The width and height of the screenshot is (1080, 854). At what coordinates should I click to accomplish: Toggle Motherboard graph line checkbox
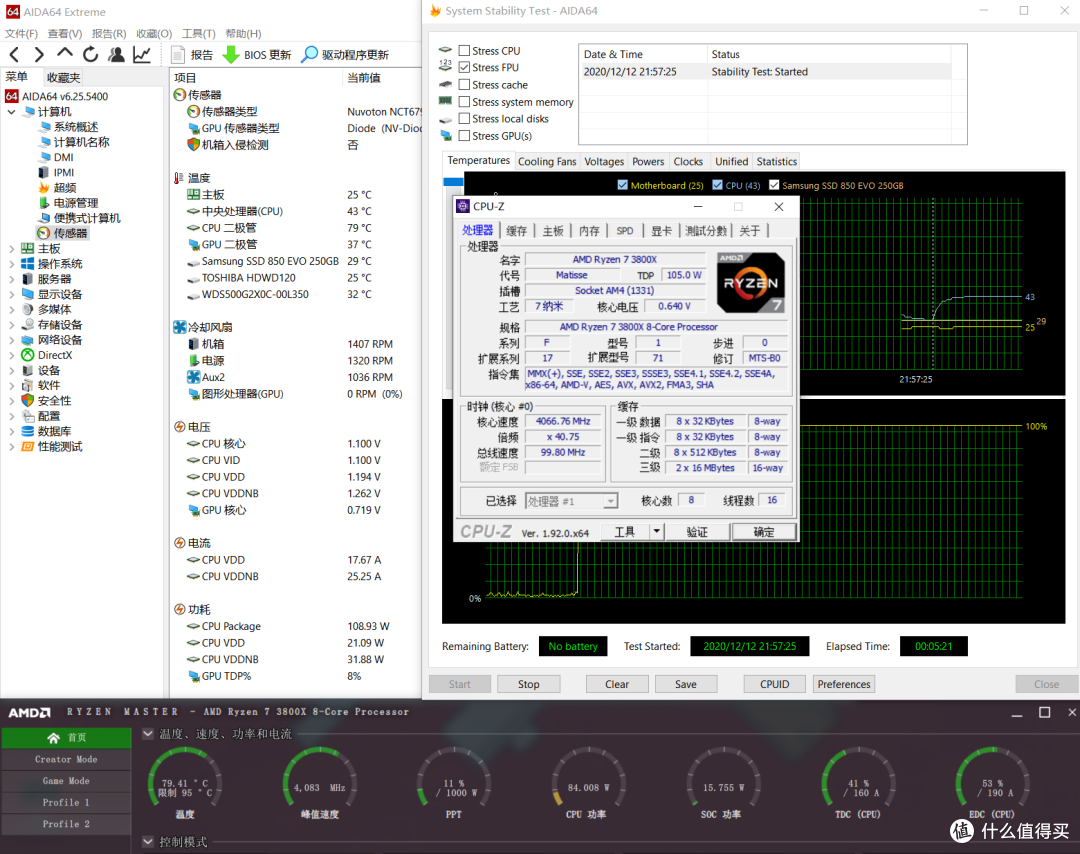click(x=623, y=185)
